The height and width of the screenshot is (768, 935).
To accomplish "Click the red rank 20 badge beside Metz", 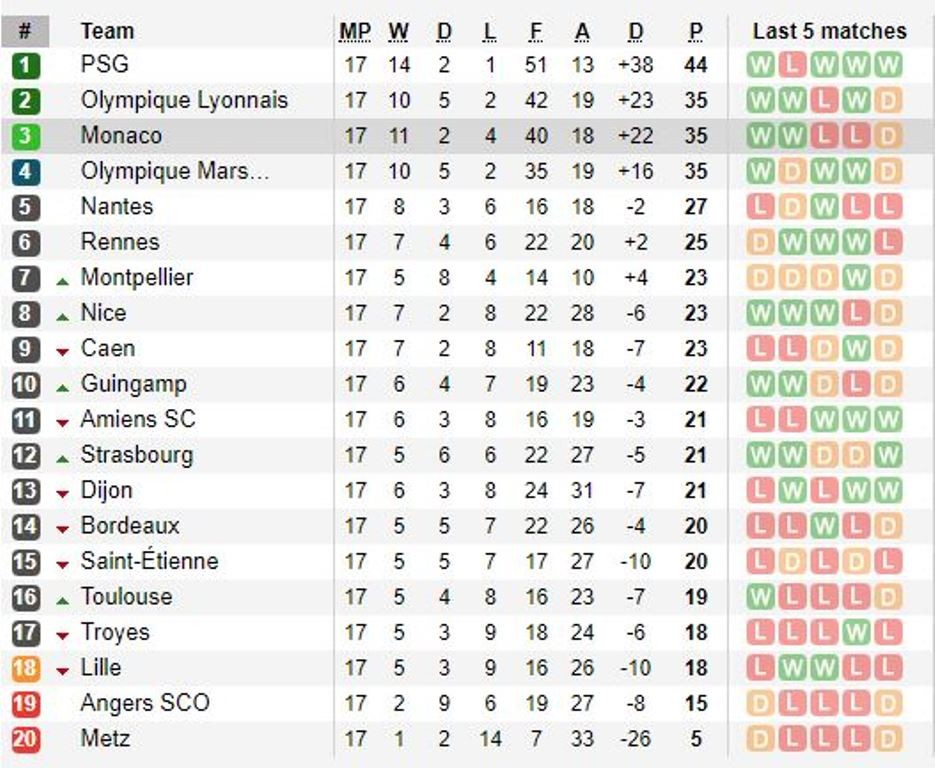I will pyautogui.click(x=26, y=739).
